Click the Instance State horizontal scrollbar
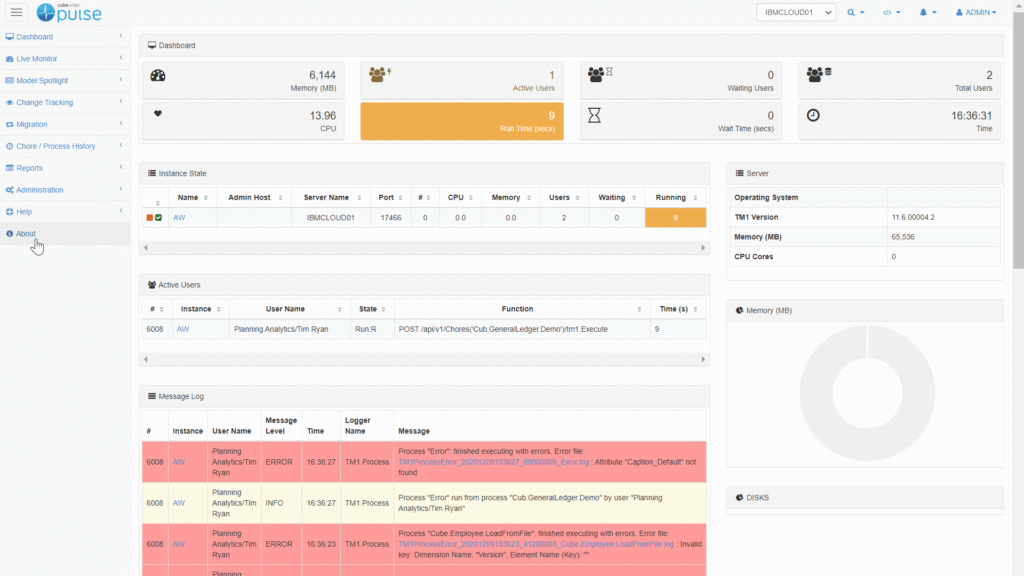 click(424, 247)
